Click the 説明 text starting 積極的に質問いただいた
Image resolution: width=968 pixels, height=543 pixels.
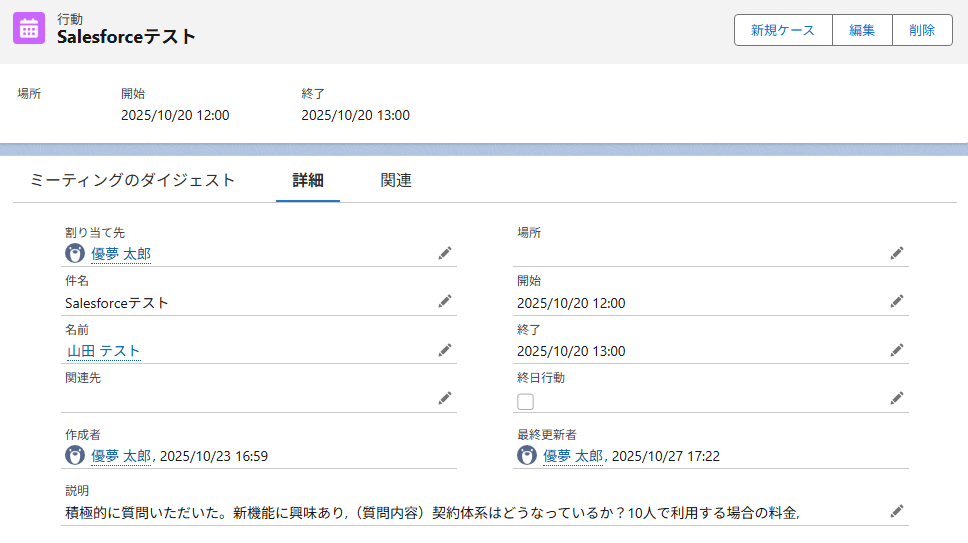432,513
